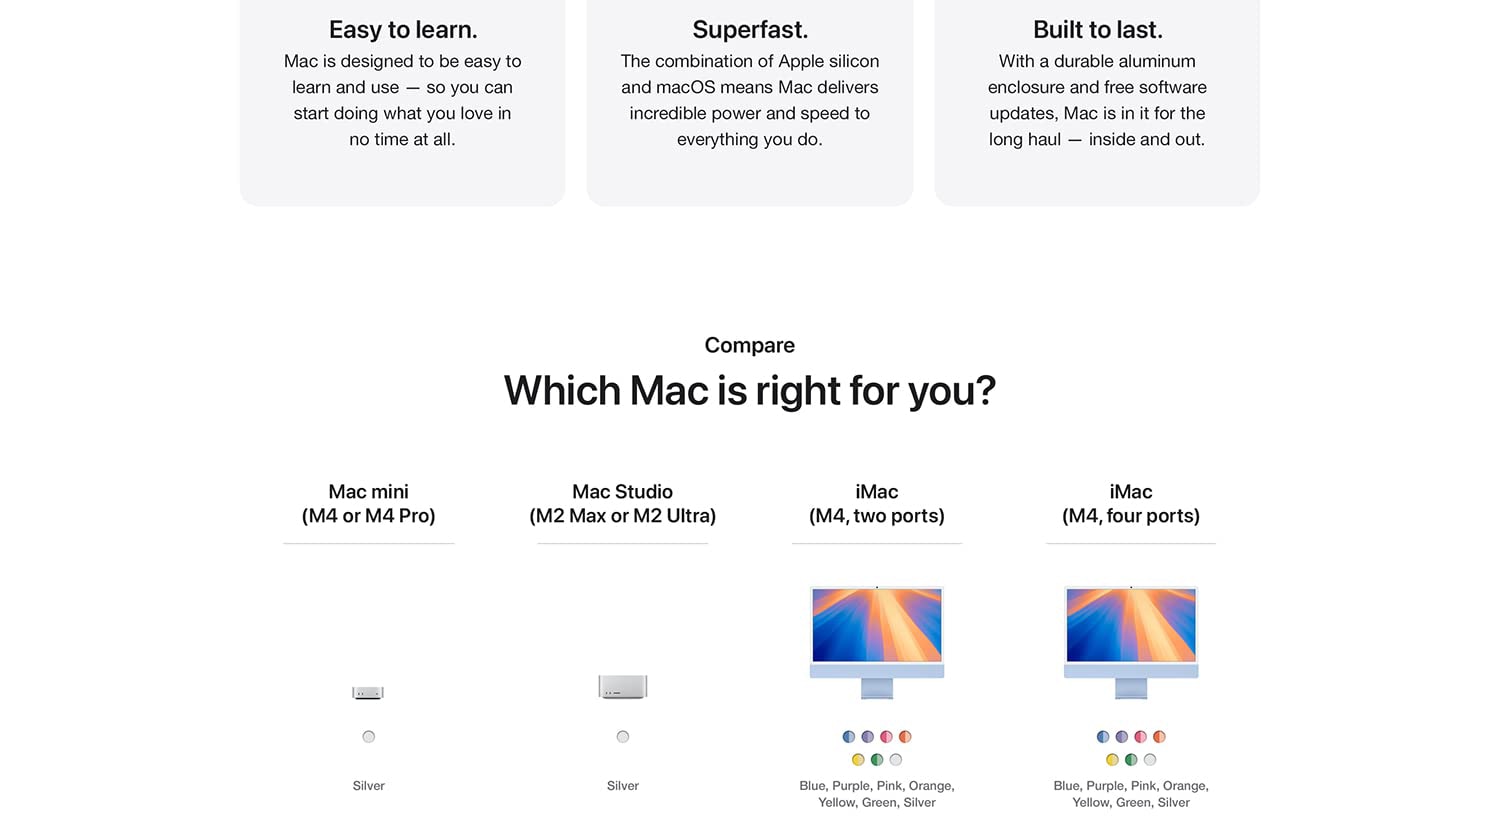Pick Blue color for iMac two ports

(849, 737)
